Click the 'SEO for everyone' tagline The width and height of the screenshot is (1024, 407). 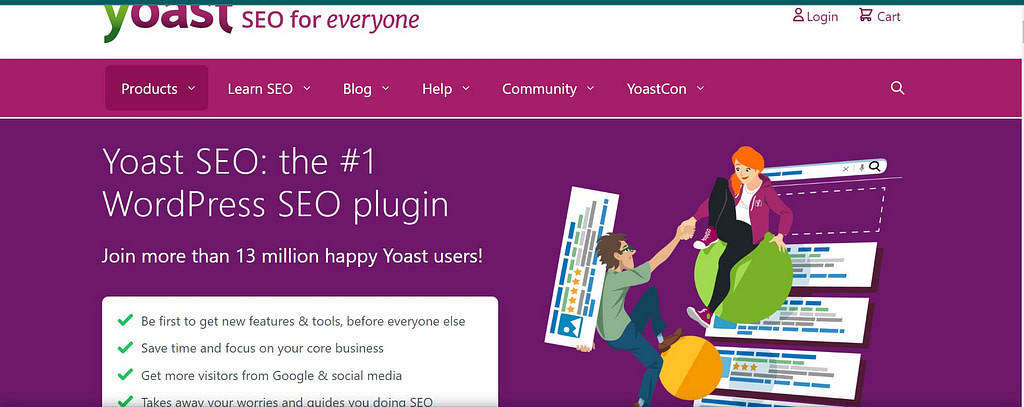point(330,20)
